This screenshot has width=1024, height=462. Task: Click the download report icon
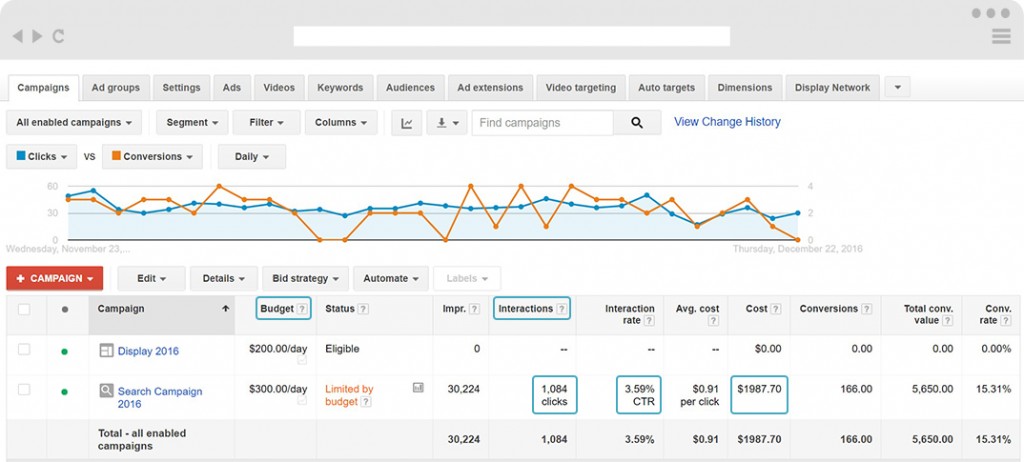tap(446, 123)
